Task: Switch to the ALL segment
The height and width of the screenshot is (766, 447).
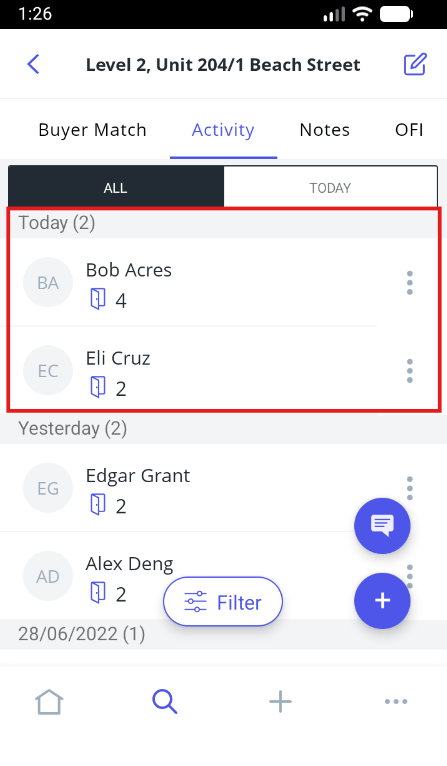Action: [116, 188]
